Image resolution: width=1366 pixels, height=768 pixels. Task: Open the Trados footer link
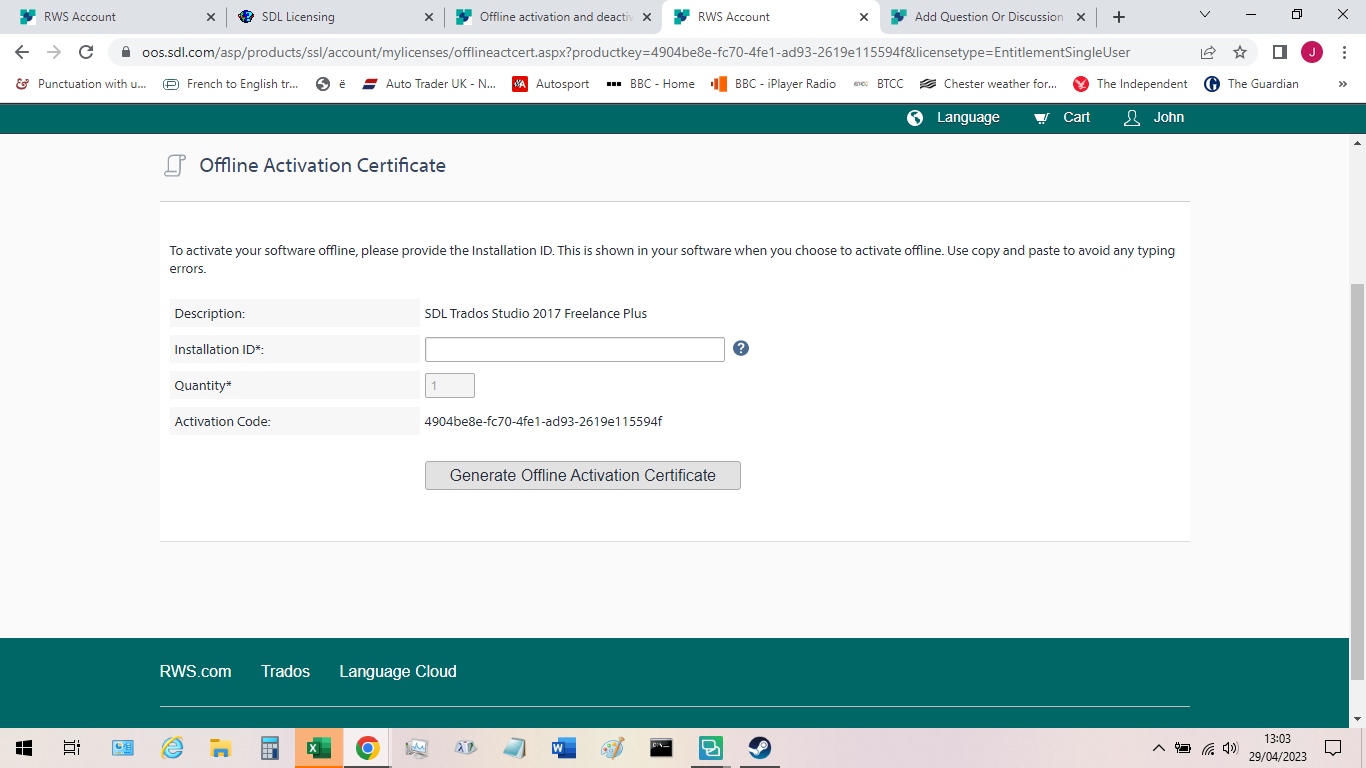(x=285, y=671)
